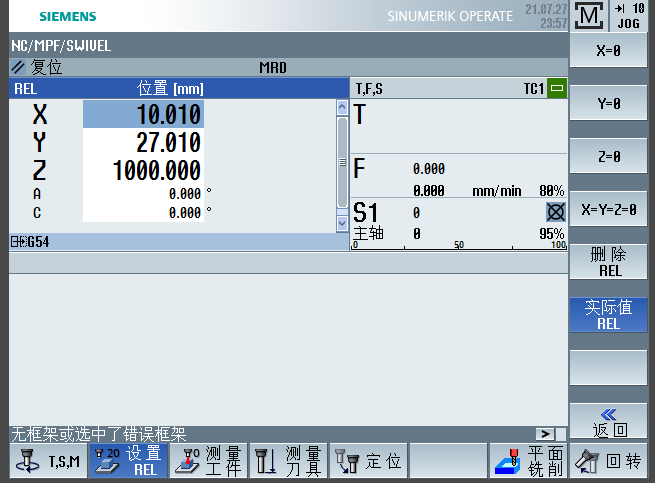Open 测量刀具 softkey
The image size is (655, 483).
[288, 461]
